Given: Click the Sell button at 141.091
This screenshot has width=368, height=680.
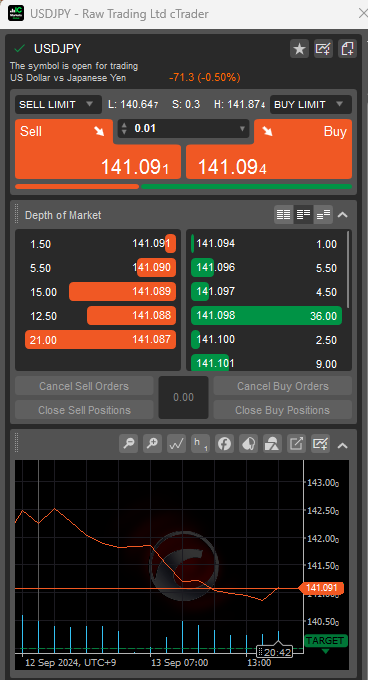Looking at the screenshot, I should tap(98, 149).
